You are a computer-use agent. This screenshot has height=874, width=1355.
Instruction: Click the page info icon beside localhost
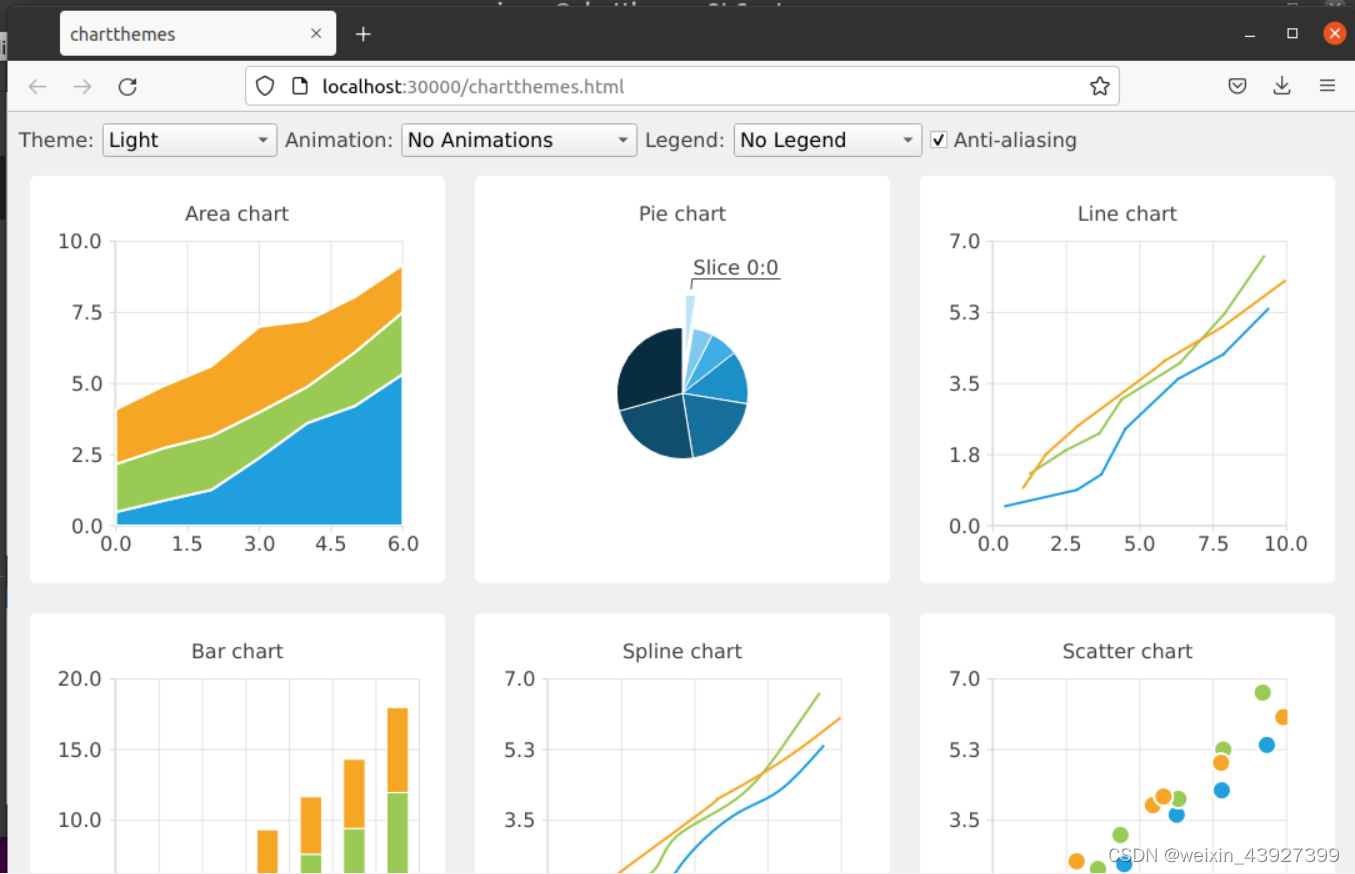click(x=300, y=86)
